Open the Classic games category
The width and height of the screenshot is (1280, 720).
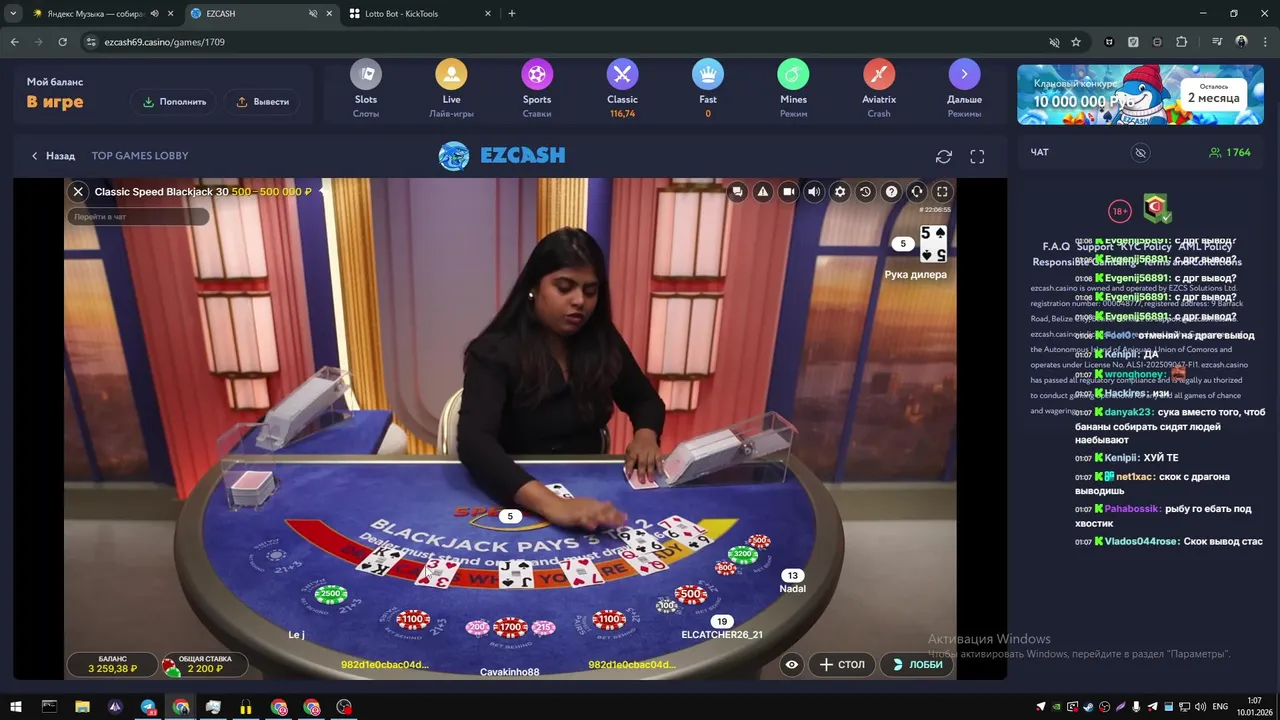622,74
